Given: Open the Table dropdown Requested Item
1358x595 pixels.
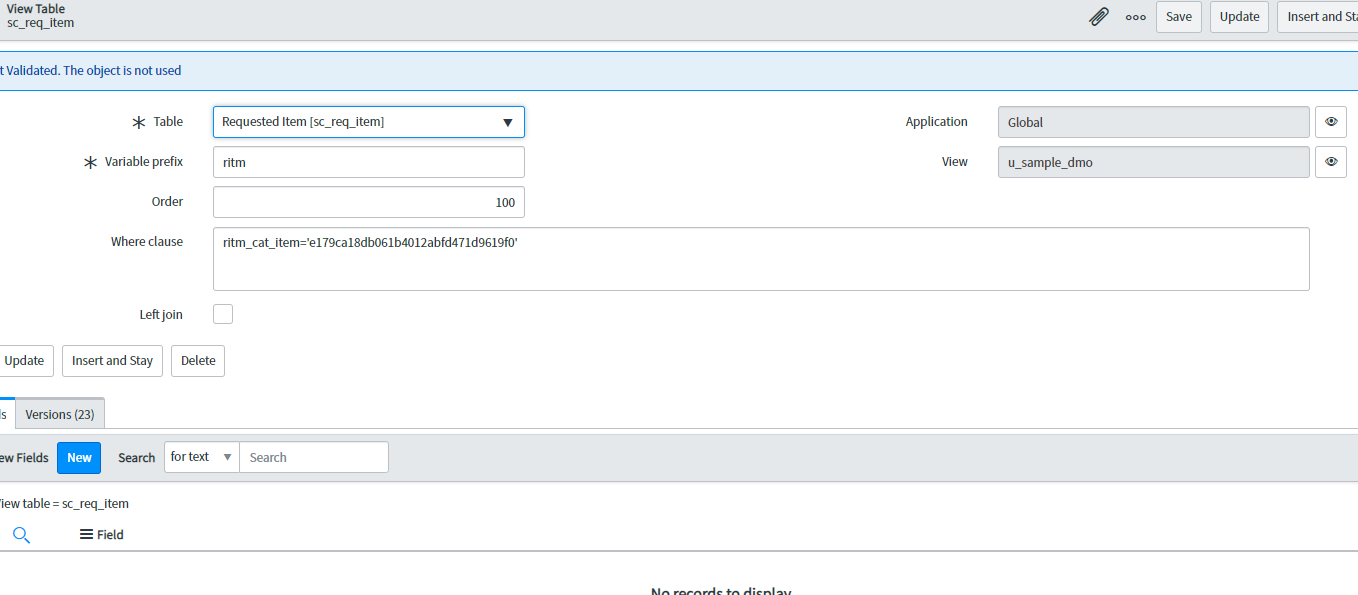Looking at the screenshot, I should point(368,122).
